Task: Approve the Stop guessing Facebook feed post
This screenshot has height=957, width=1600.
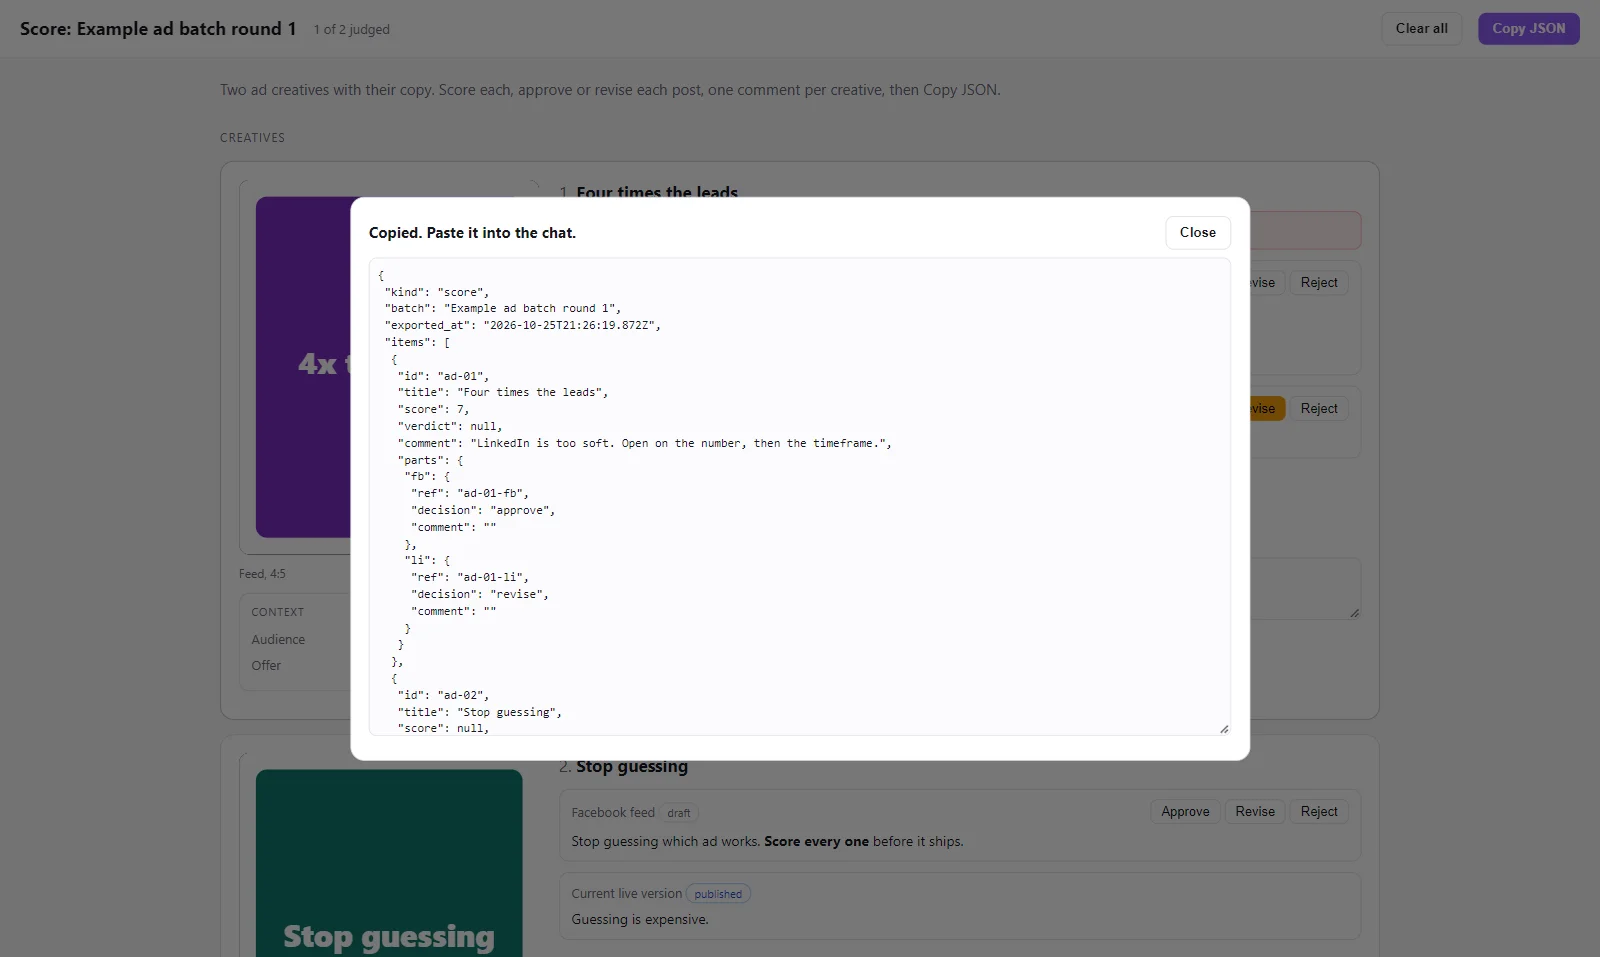Action: coord(1185,811)
